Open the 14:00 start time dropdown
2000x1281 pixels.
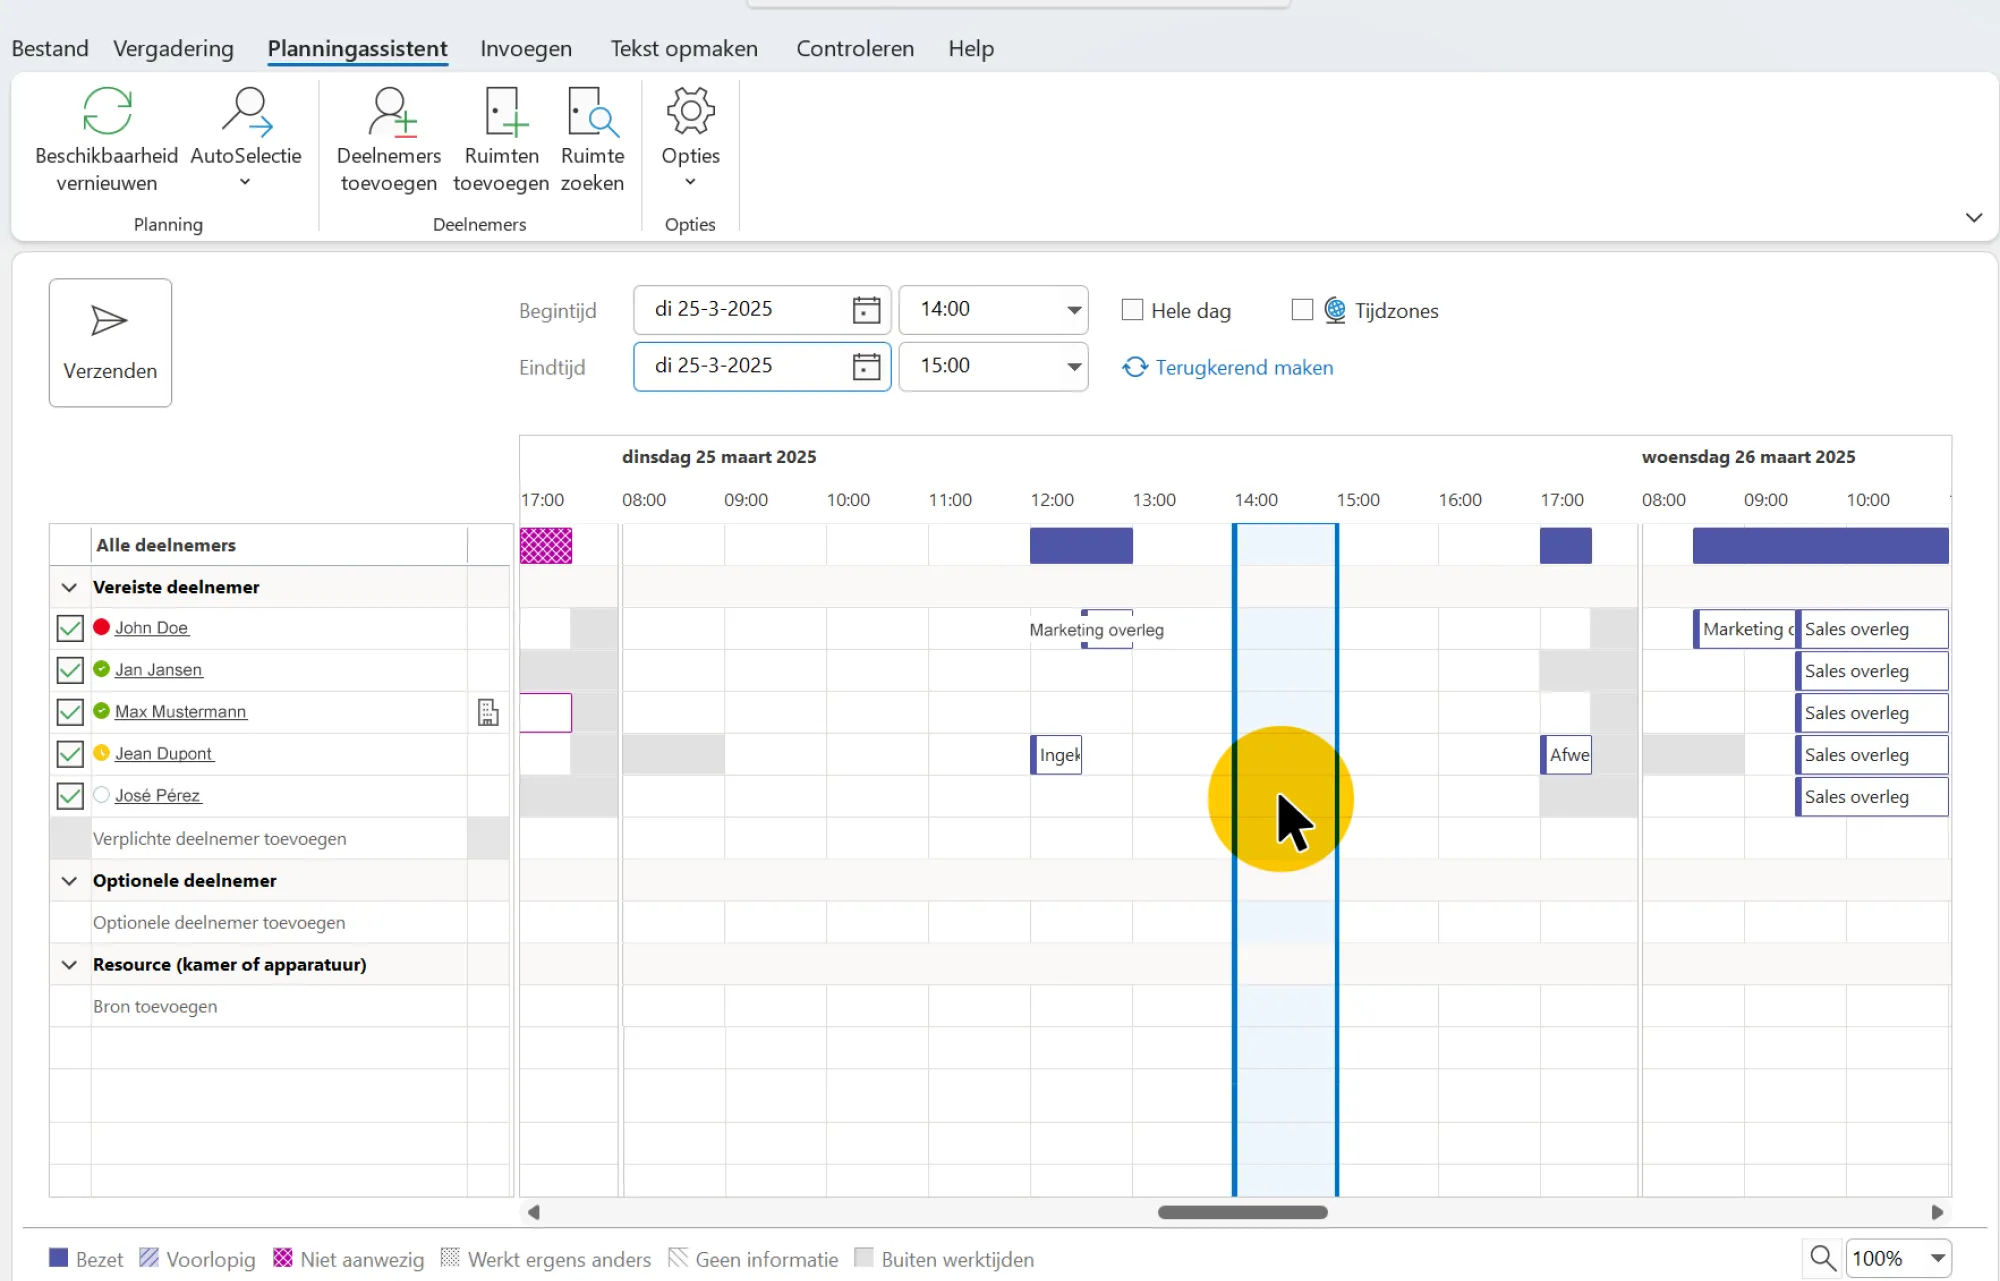(x=1073, y=310)
